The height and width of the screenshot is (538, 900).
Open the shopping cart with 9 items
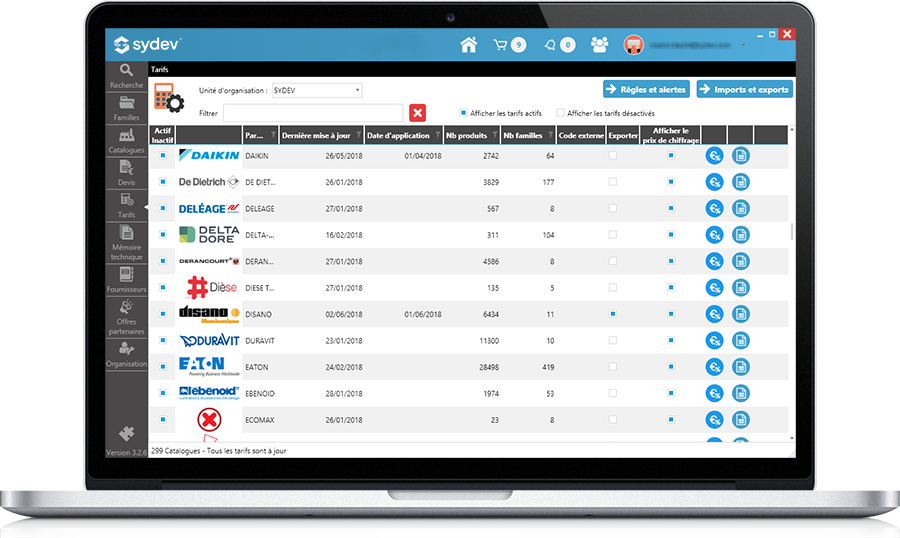(x=509, y=44)
